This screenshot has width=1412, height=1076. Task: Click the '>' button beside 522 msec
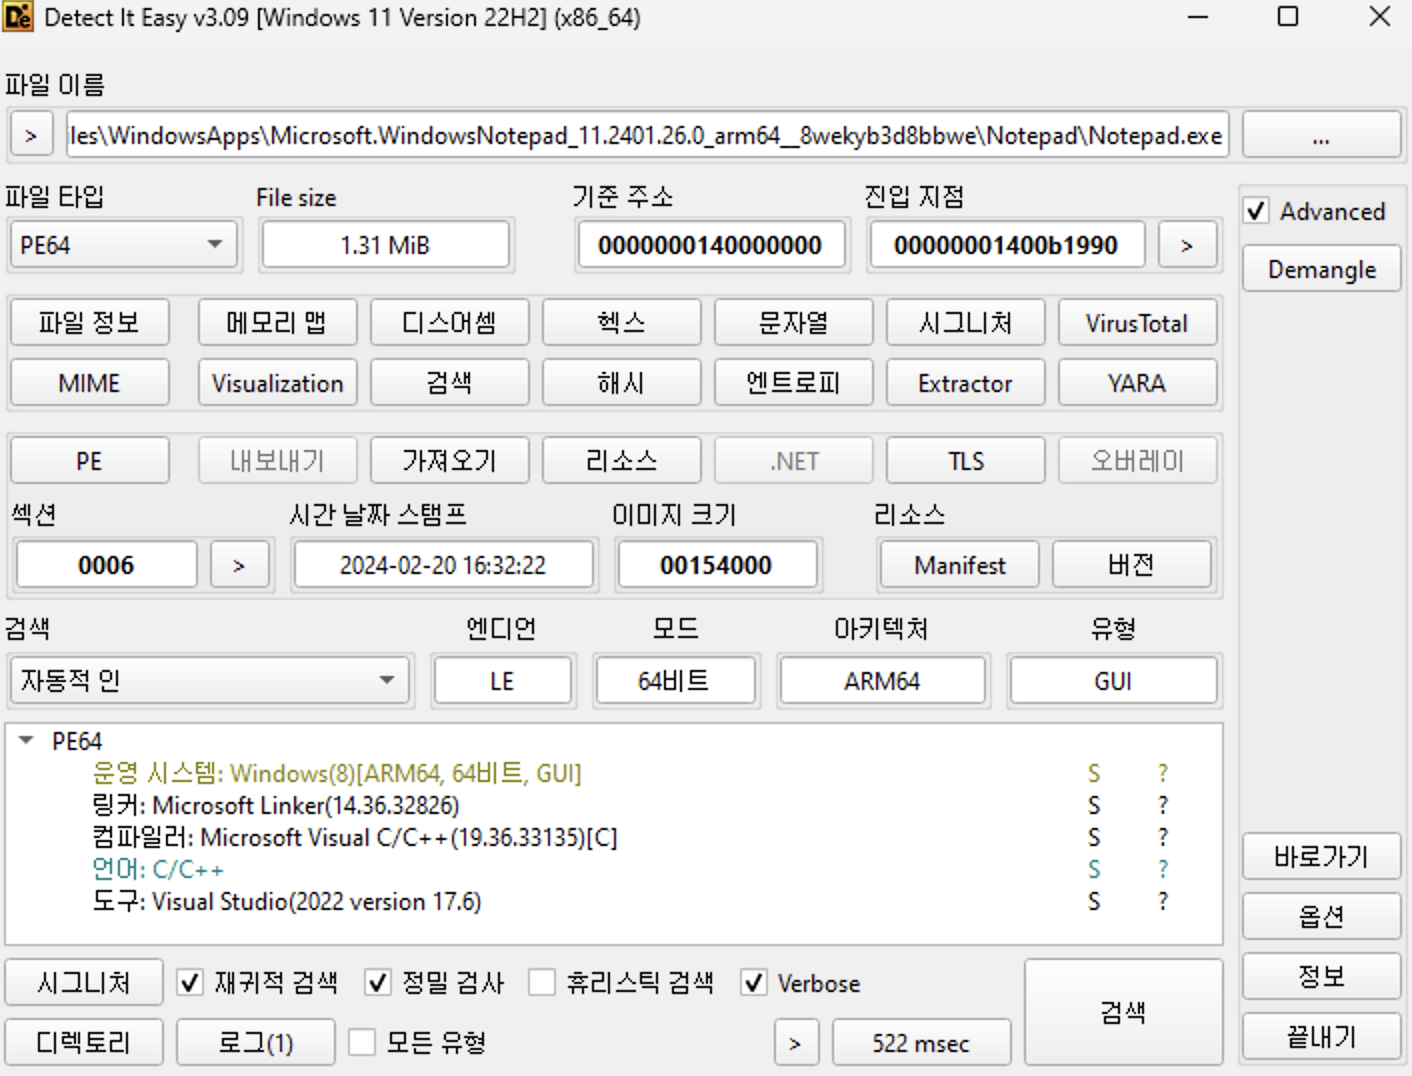795,1043
